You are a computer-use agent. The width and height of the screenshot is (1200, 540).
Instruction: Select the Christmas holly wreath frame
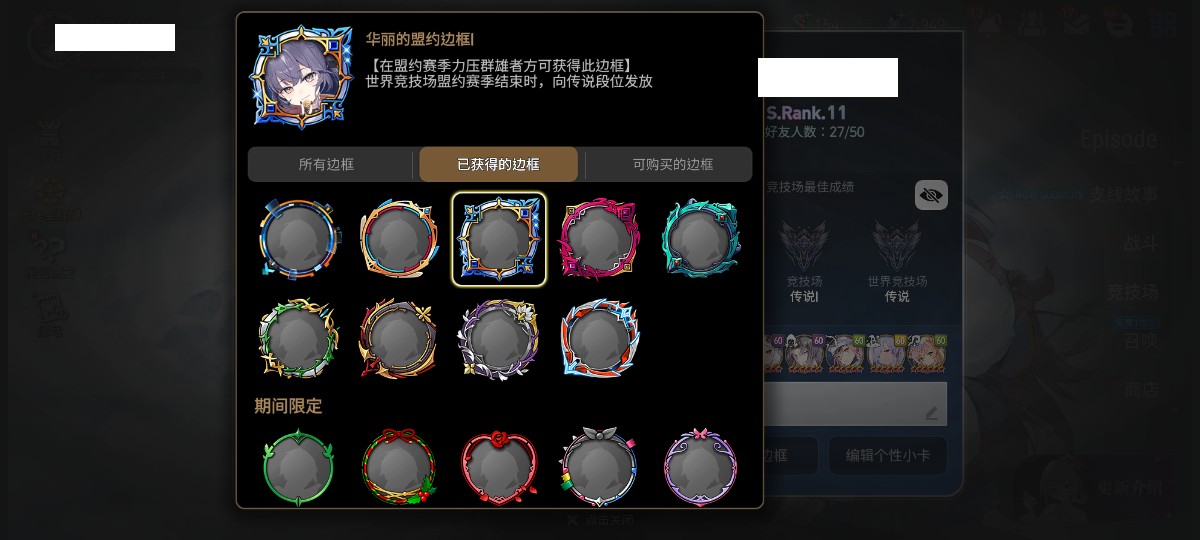[398, 467]
